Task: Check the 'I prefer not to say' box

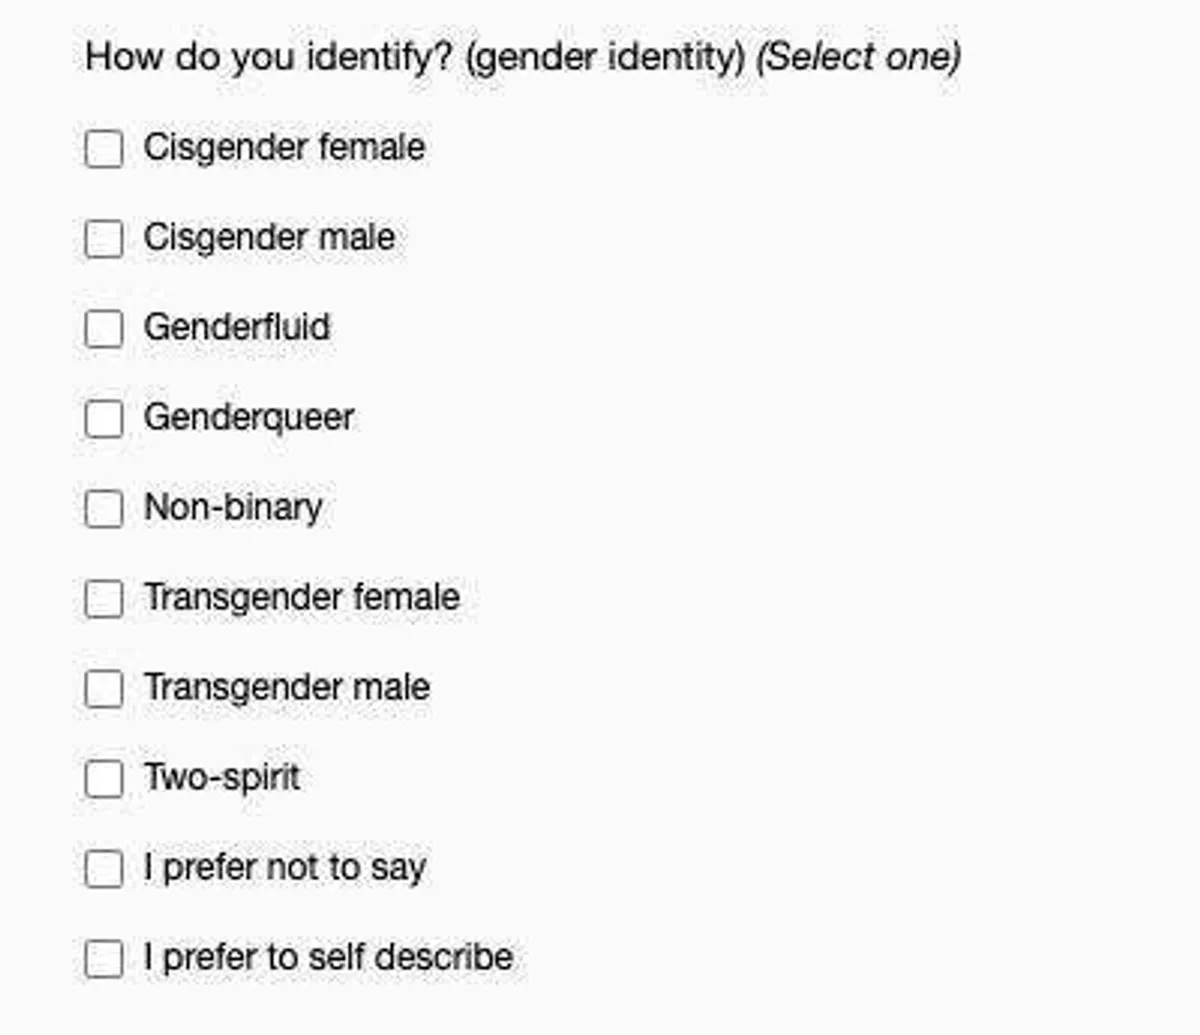Action: (x=104, y=869)
